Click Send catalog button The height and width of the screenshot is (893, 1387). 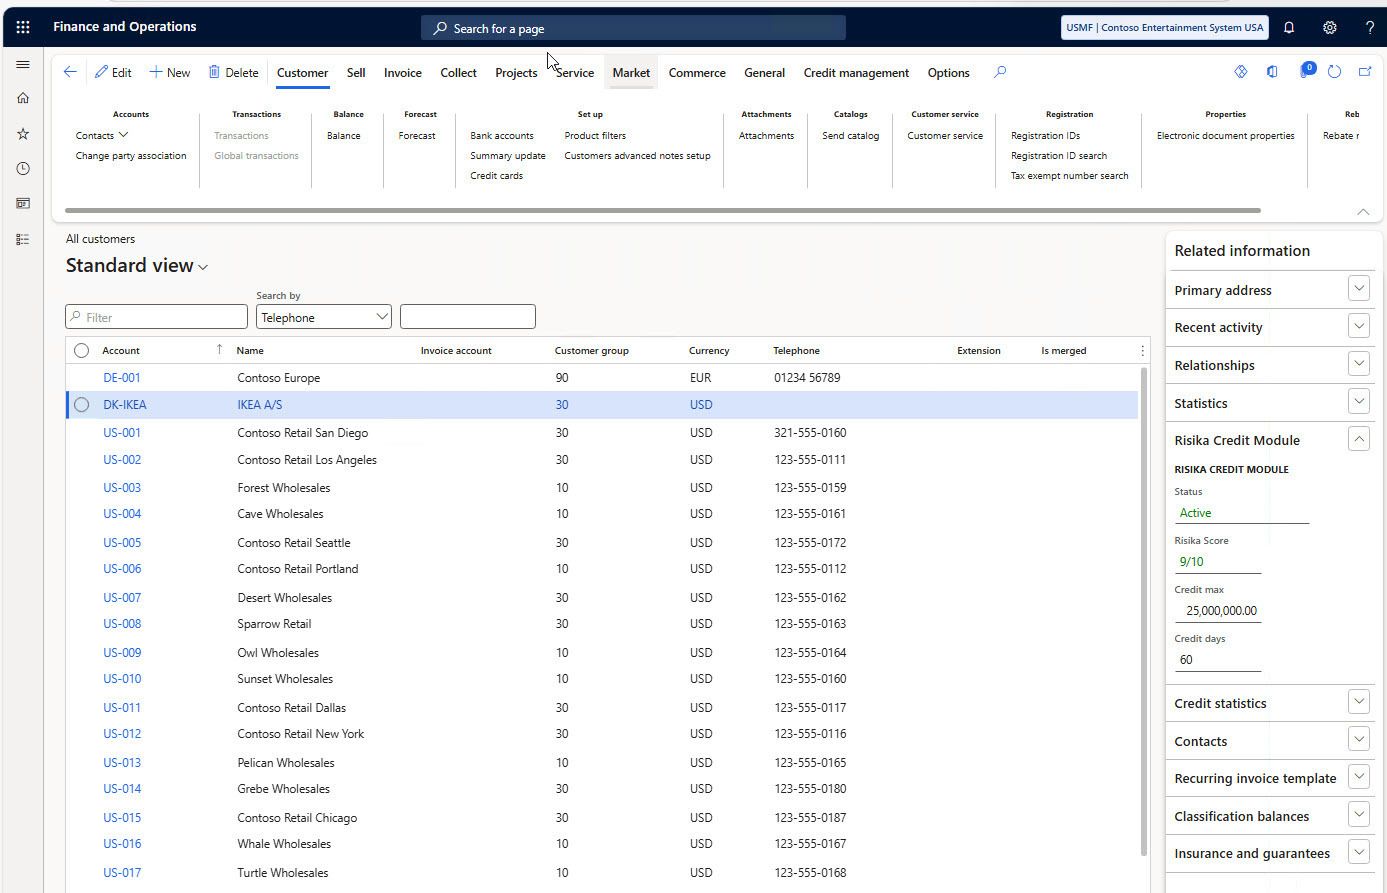(851, 135)
